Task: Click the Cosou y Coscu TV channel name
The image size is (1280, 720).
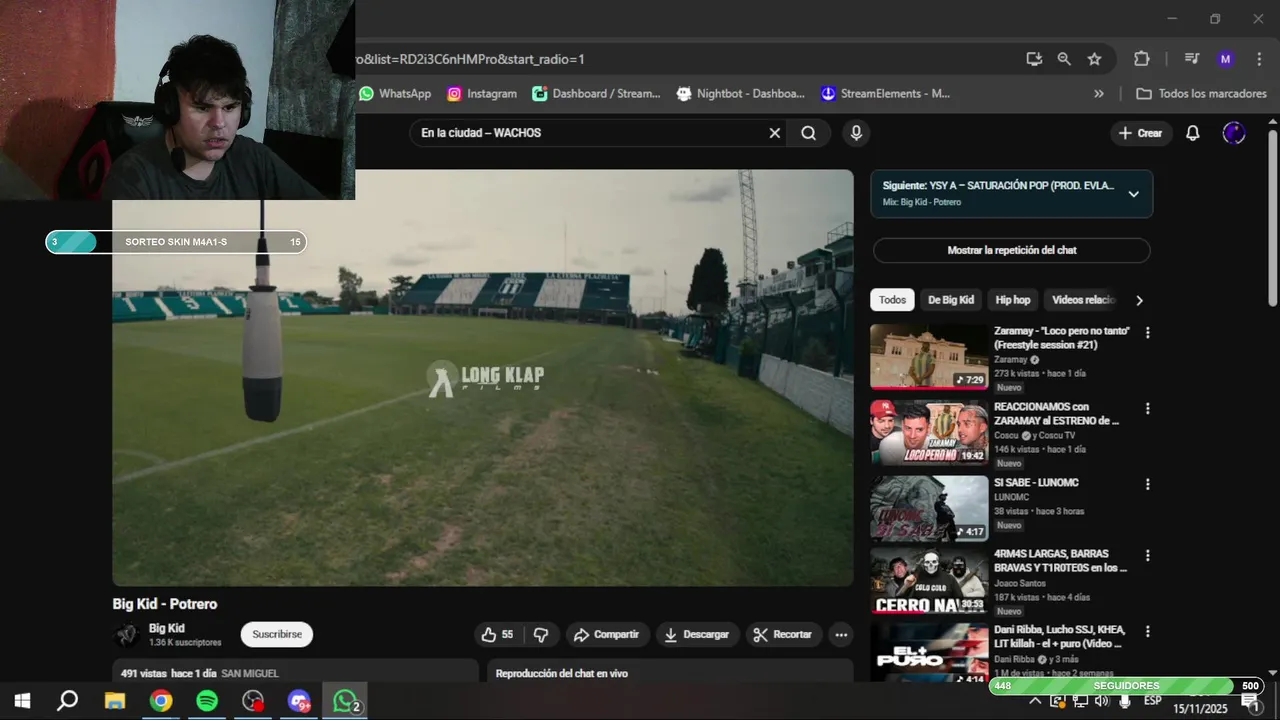Action: point(1034,435)
